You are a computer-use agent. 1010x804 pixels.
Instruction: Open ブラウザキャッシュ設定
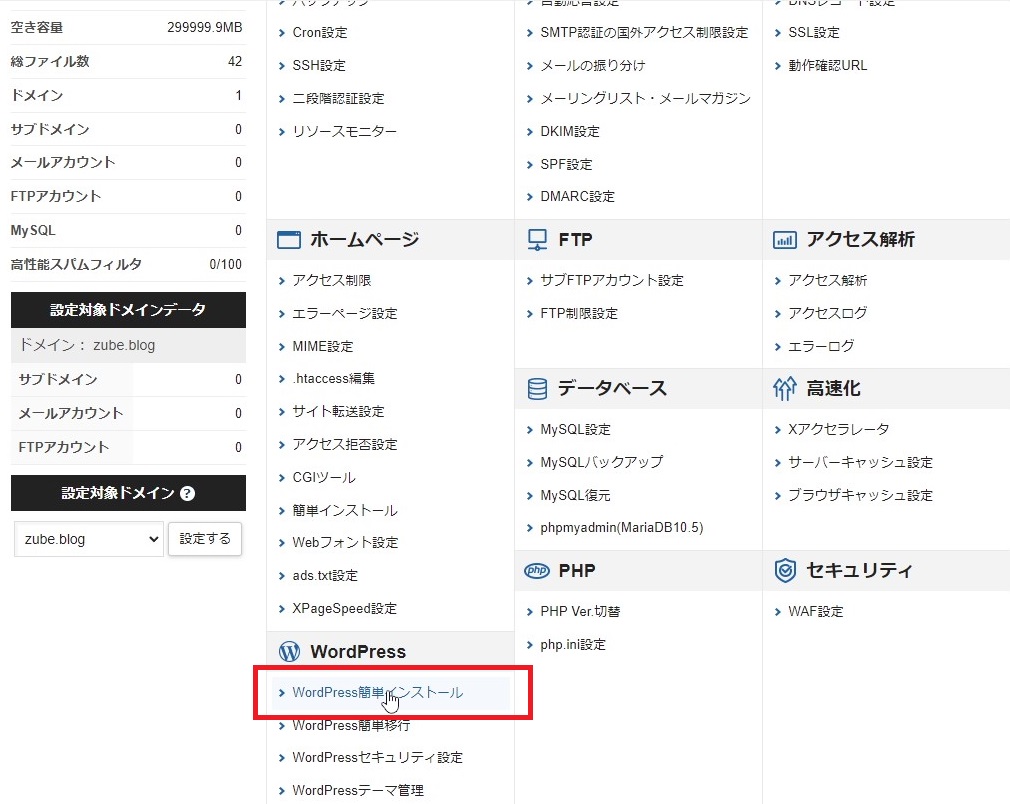click(861, 495)
